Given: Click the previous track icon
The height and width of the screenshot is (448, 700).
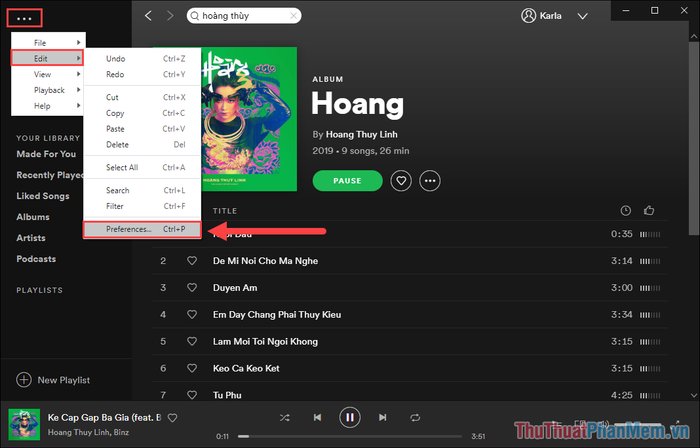Looking at the screenshot, I should click(x=317, y=418).
